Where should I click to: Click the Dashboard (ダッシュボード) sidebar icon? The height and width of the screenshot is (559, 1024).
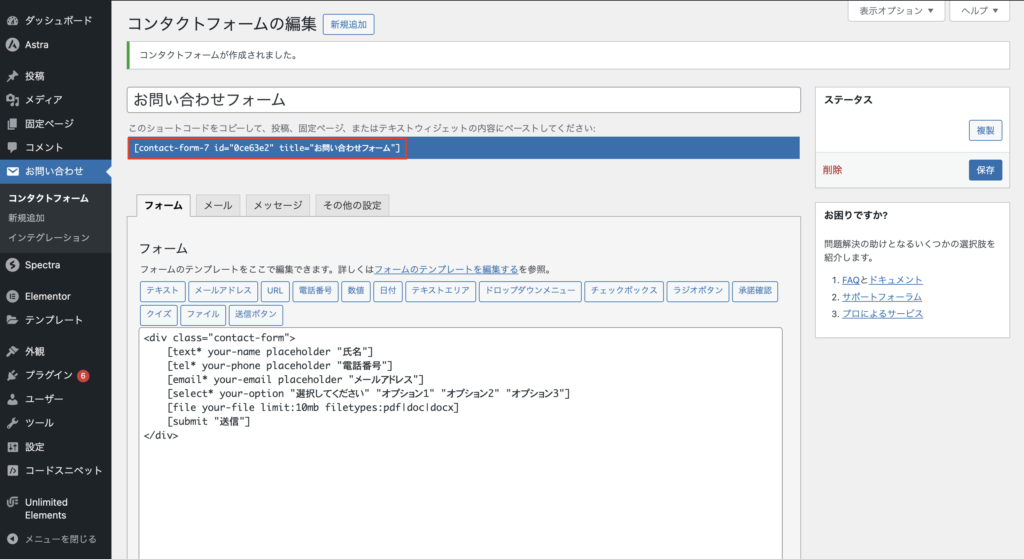pos(12,20)
